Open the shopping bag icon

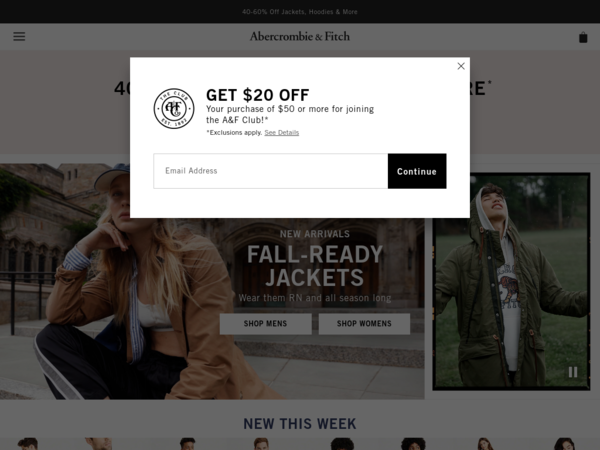[583, 37]
